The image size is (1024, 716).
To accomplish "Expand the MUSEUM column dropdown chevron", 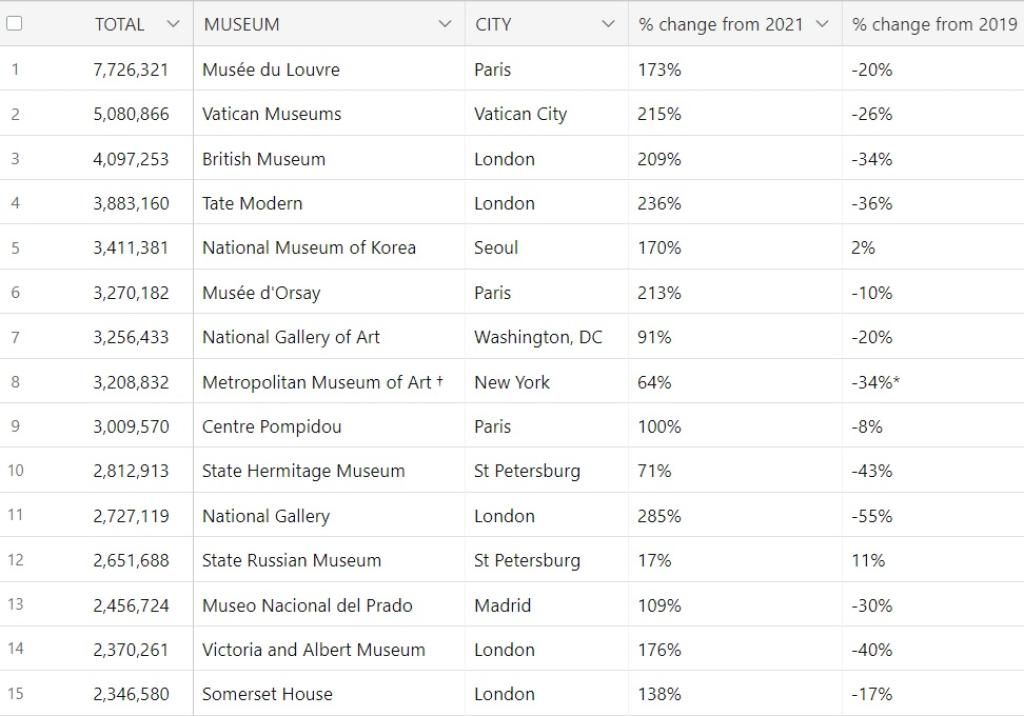I will click(x=445, y=24).
